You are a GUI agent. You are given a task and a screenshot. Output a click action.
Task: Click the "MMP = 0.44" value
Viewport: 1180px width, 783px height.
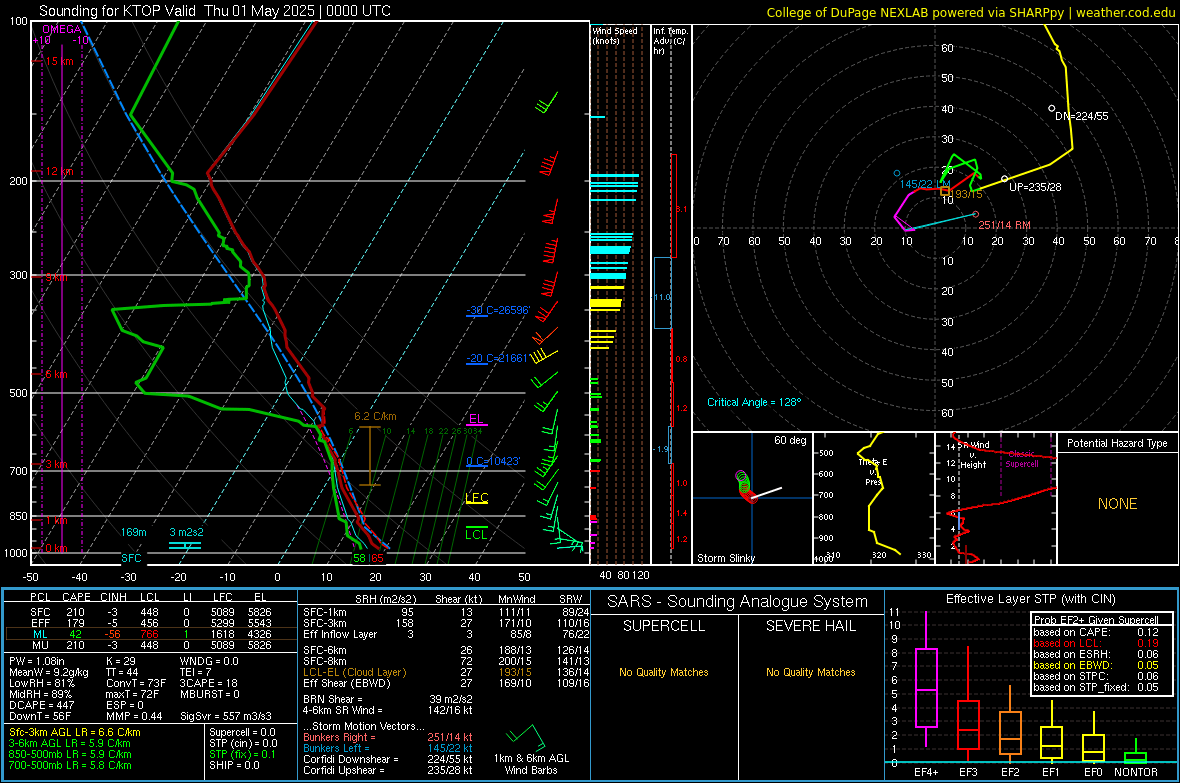(x=134, y=716)
